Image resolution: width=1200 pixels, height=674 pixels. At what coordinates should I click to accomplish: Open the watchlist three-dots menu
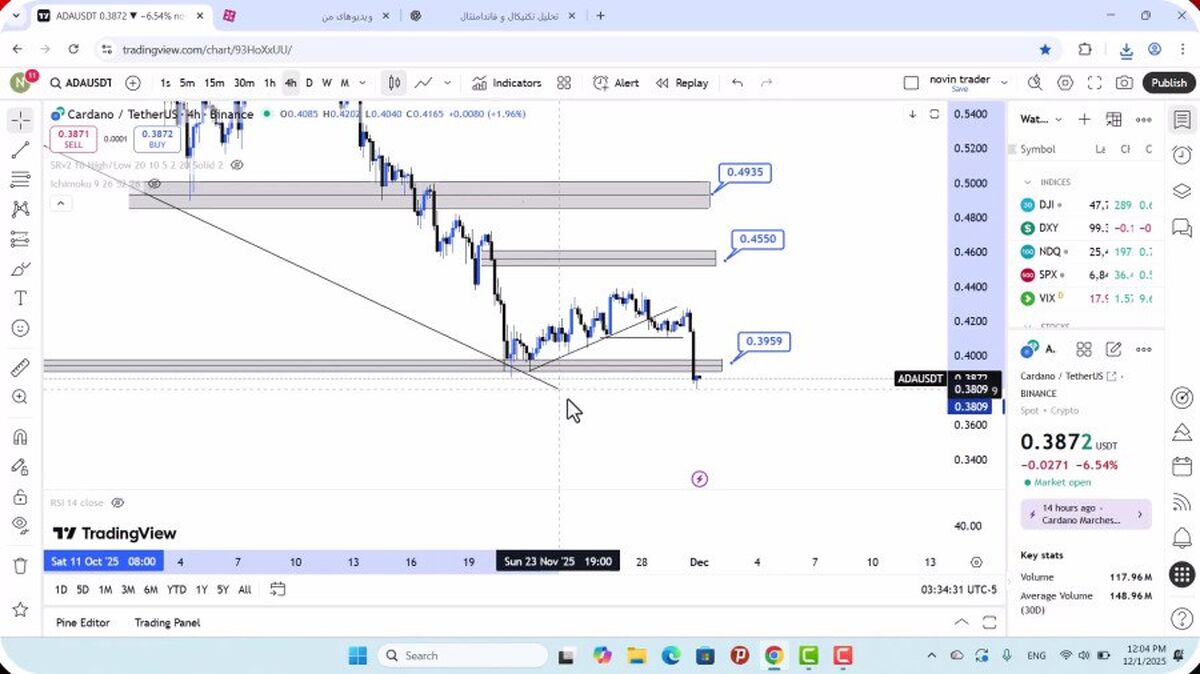coord(1144,119)
